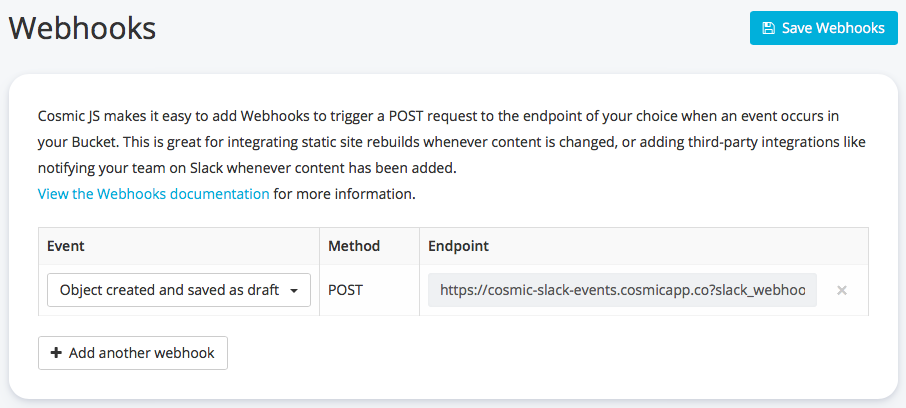Click the Method column header
906x408 pixels.
pyautogui.click(x=352, y=246)
